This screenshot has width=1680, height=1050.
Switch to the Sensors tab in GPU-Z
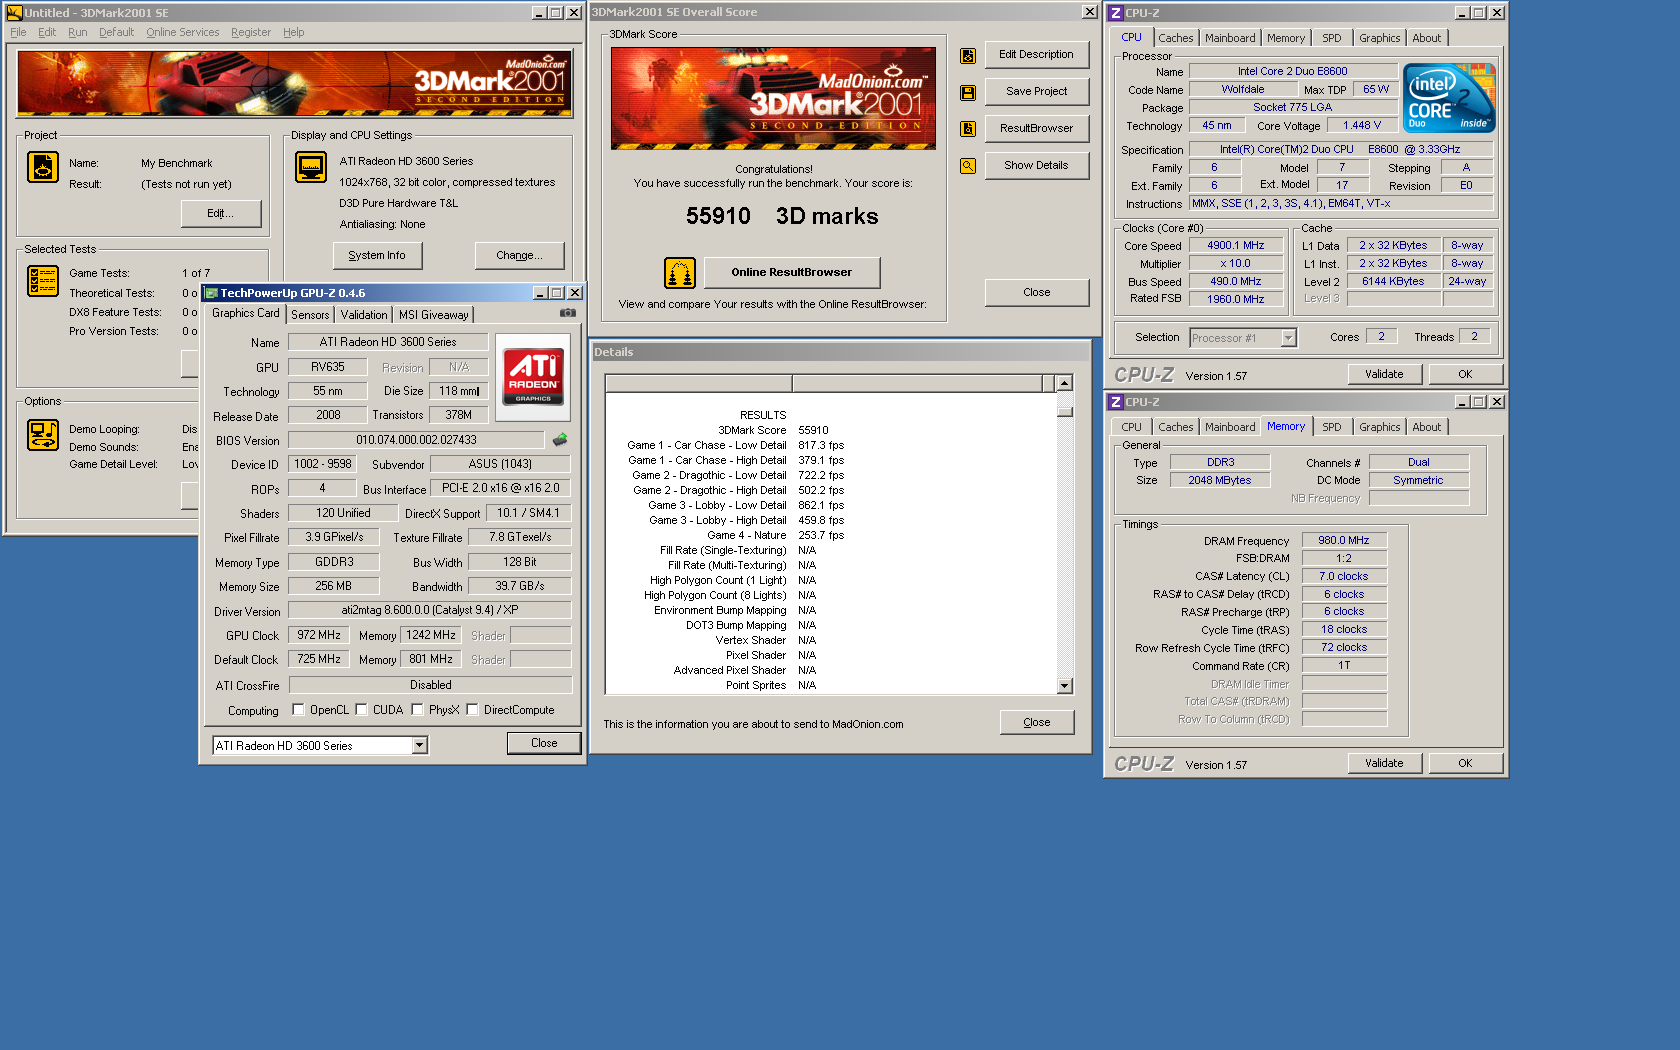tap(310, 315)
